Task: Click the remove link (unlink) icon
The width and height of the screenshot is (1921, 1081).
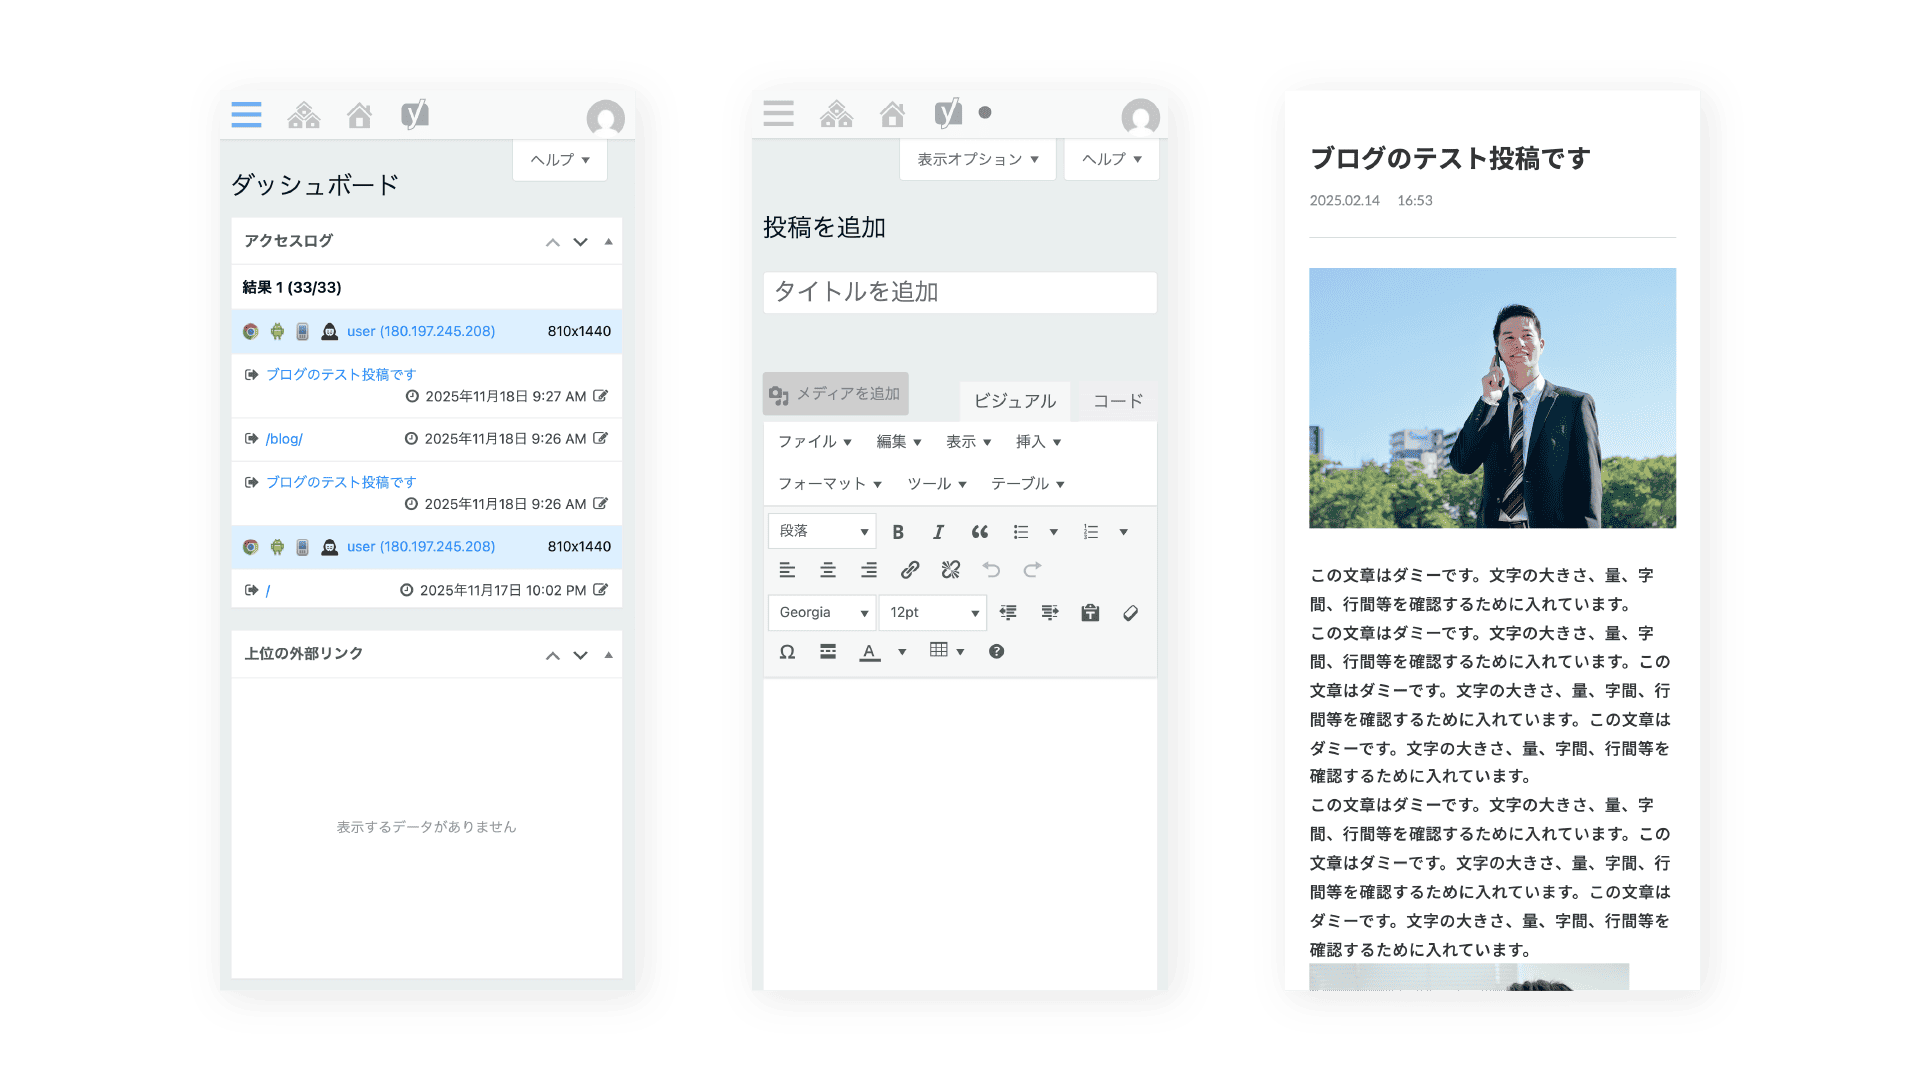Action: [x=950, y=570]
